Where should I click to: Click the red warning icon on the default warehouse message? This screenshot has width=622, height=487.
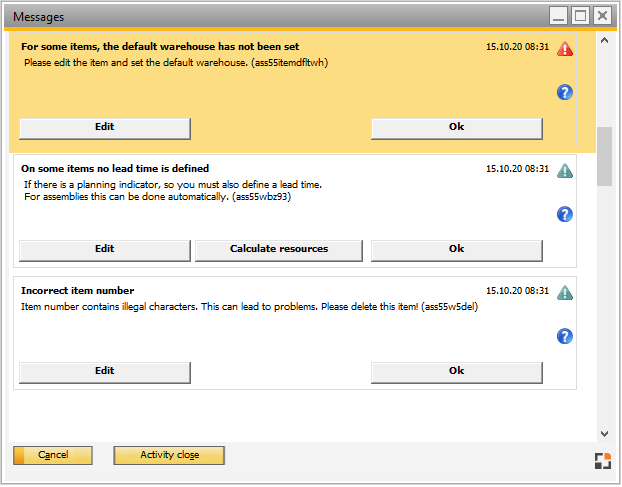click(565, 48)
